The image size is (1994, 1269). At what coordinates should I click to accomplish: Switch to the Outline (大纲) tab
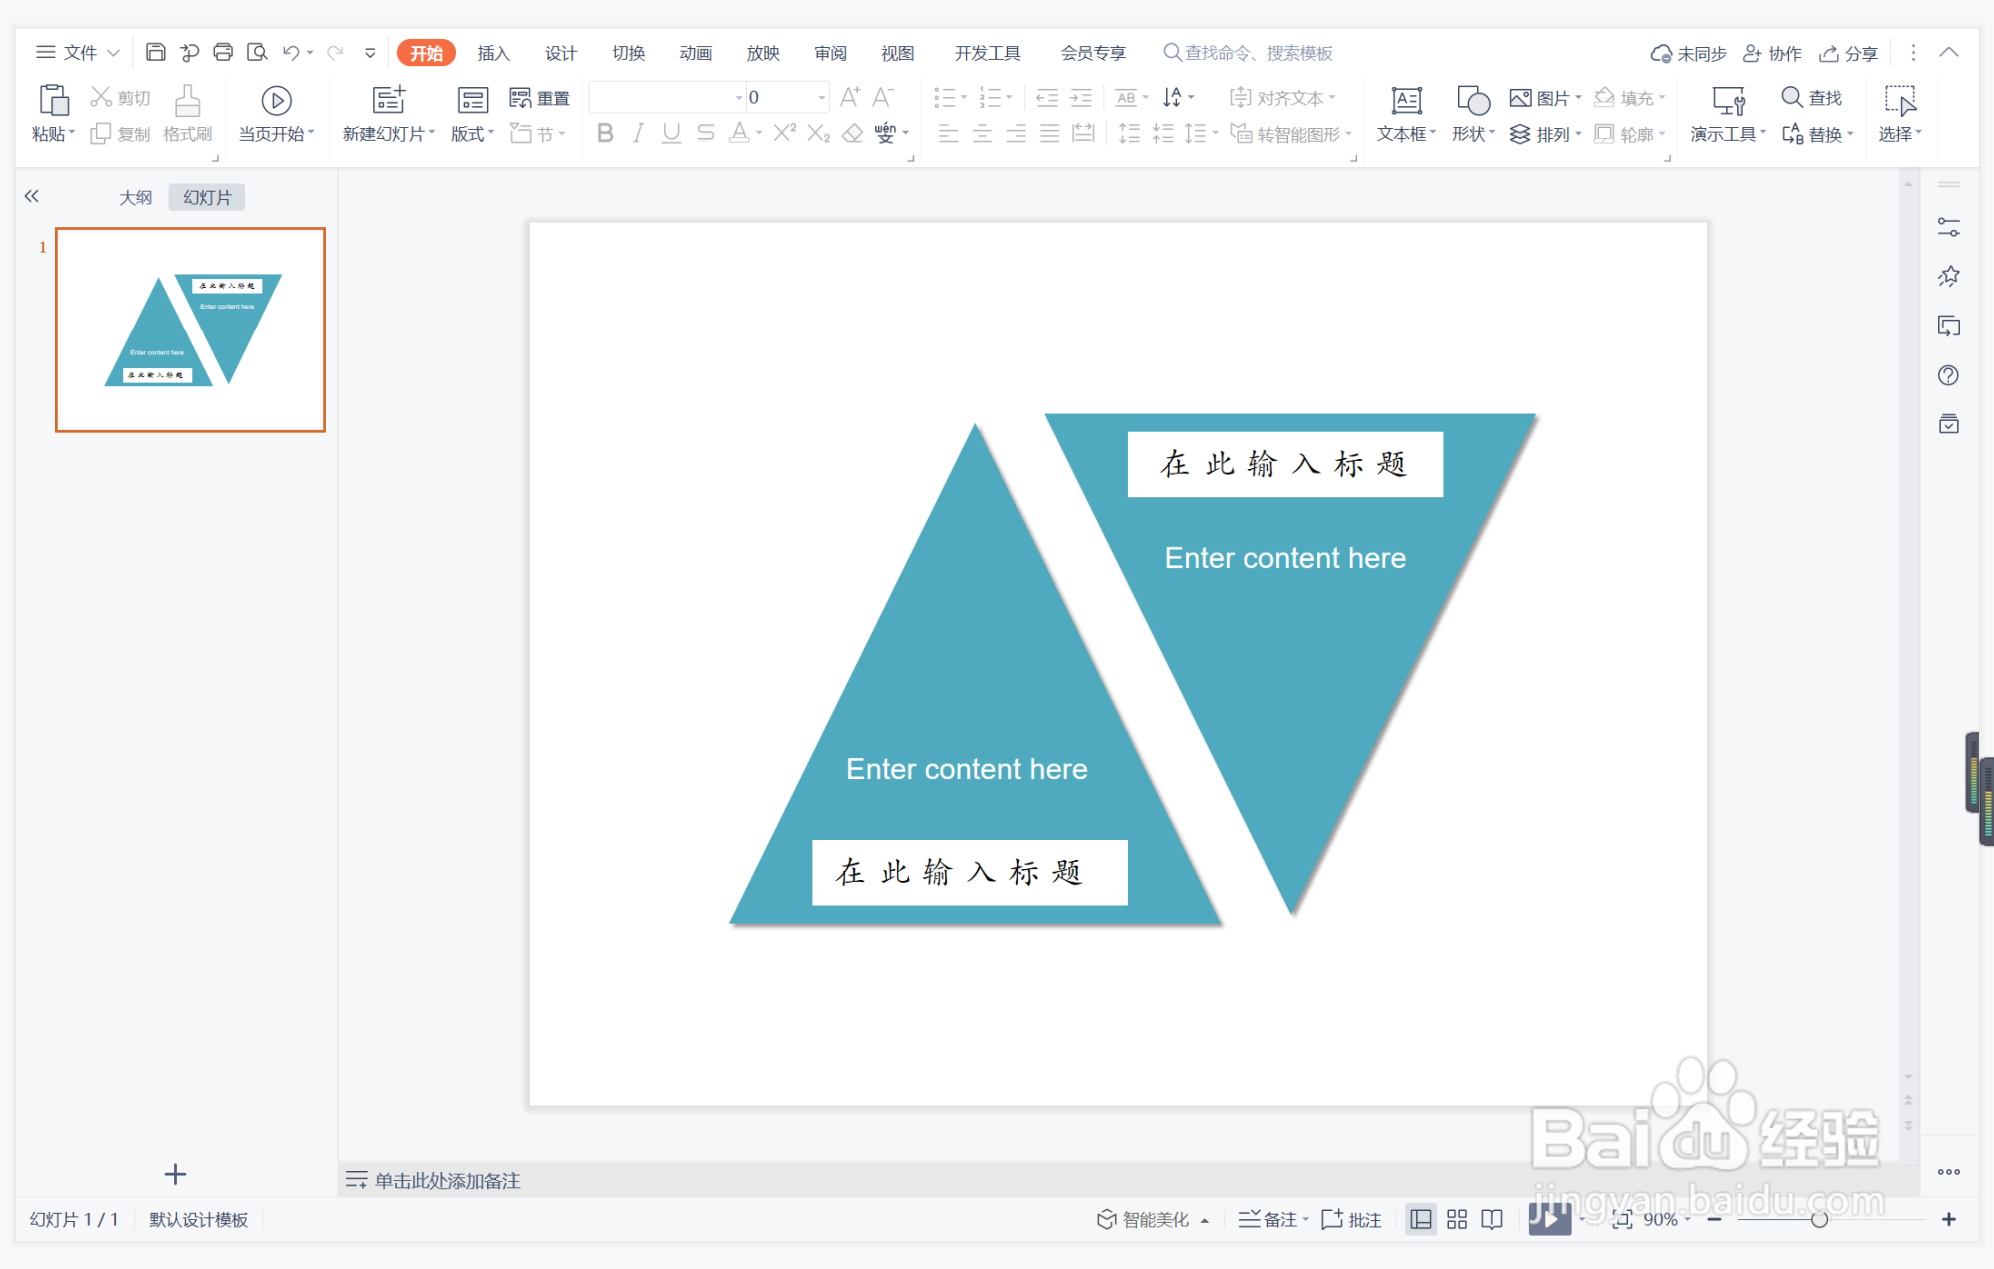135,197
